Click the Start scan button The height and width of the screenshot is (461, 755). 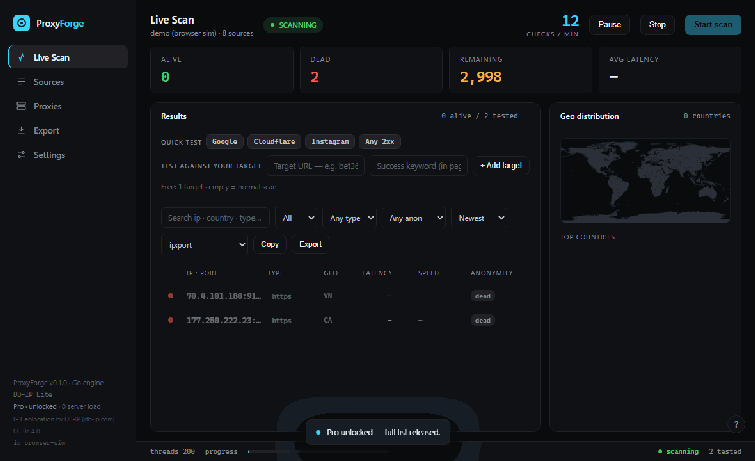[713, 25]
